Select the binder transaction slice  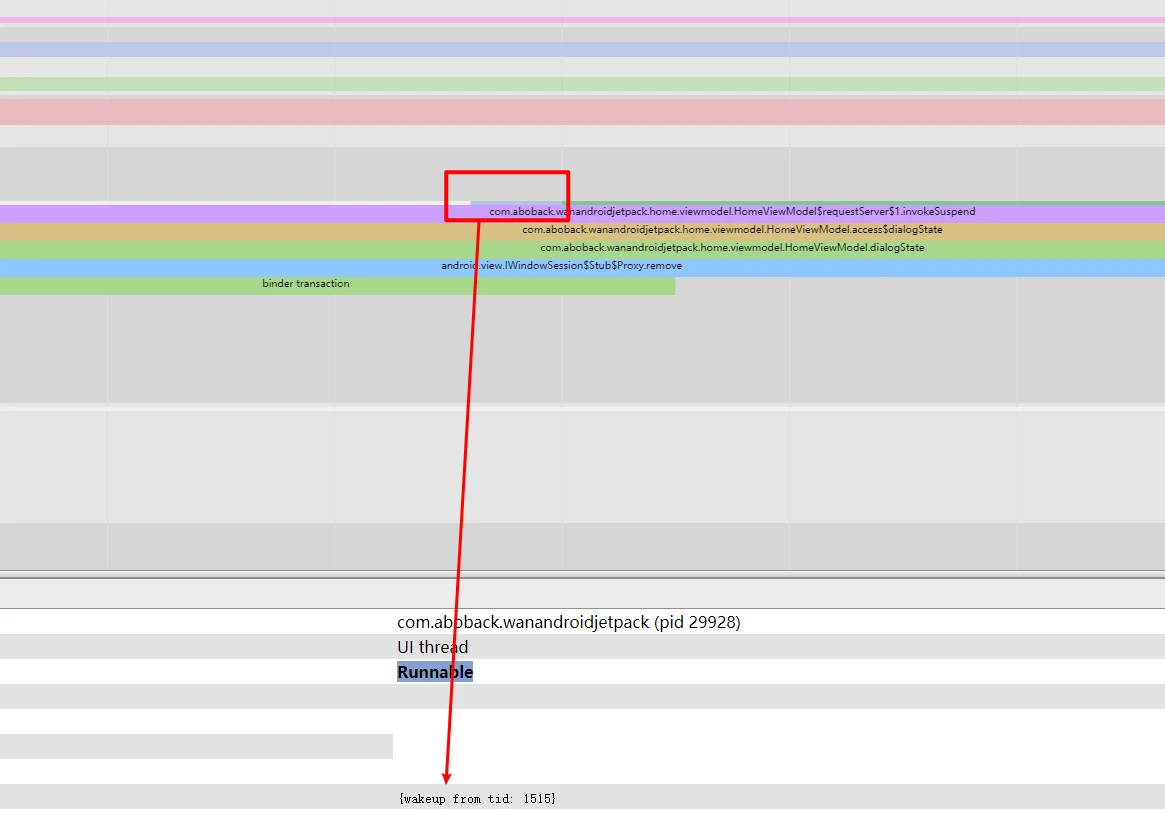pyautogui.click(x=305, y=283)
